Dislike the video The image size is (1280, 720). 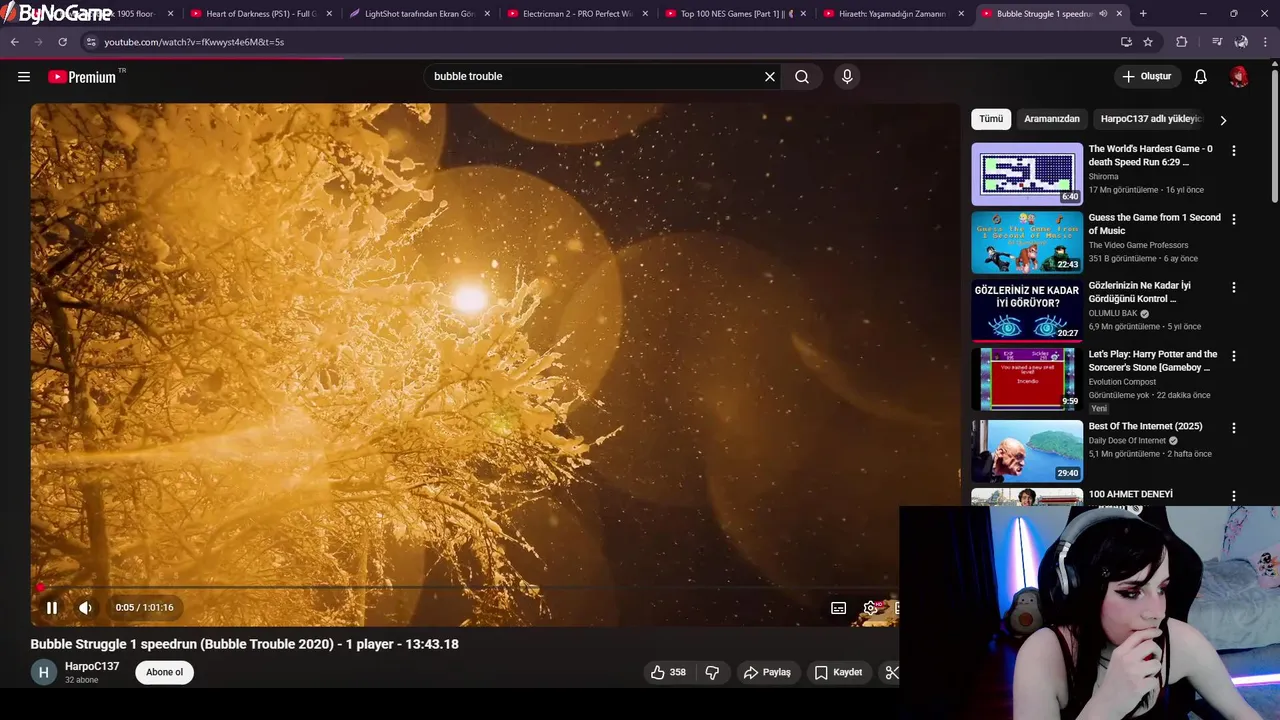coord(712,672)
